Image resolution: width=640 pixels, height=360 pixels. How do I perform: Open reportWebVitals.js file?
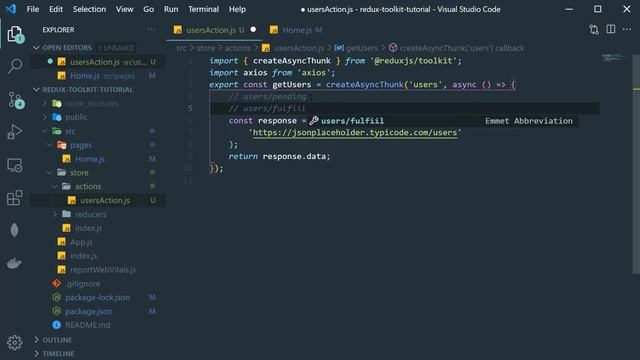[98, 270]
